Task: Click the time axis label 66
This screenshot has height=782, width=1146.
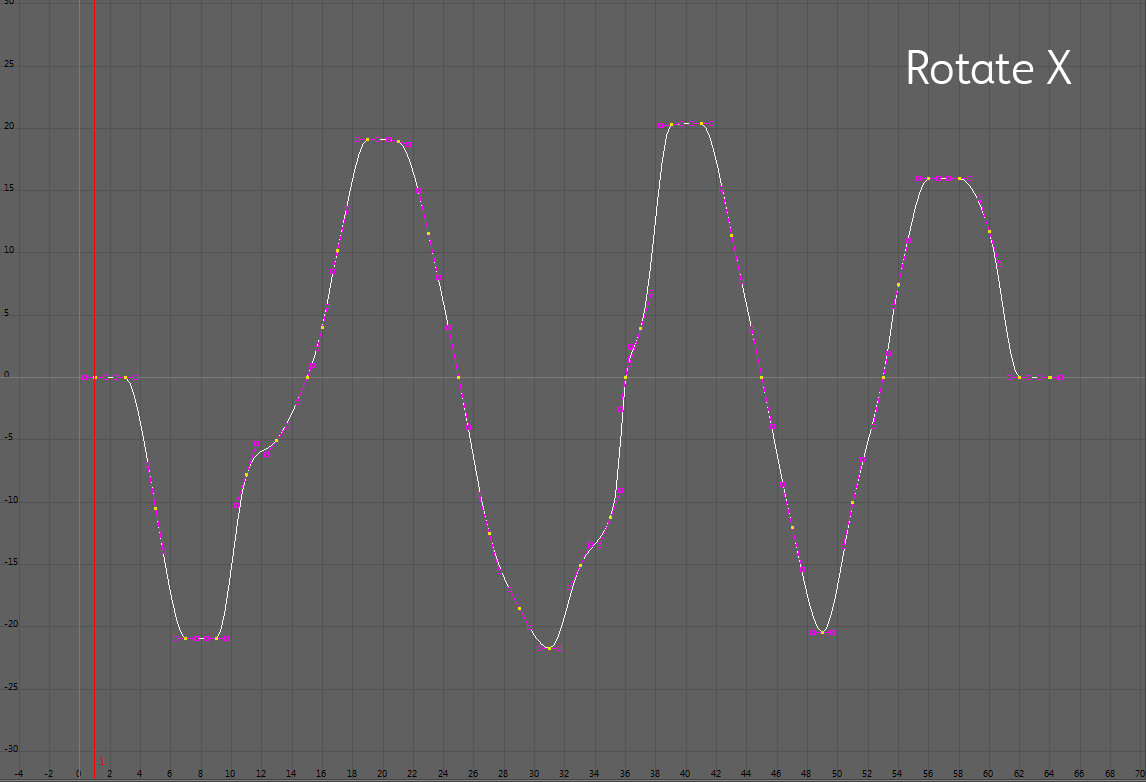Action: [1079, 773]
